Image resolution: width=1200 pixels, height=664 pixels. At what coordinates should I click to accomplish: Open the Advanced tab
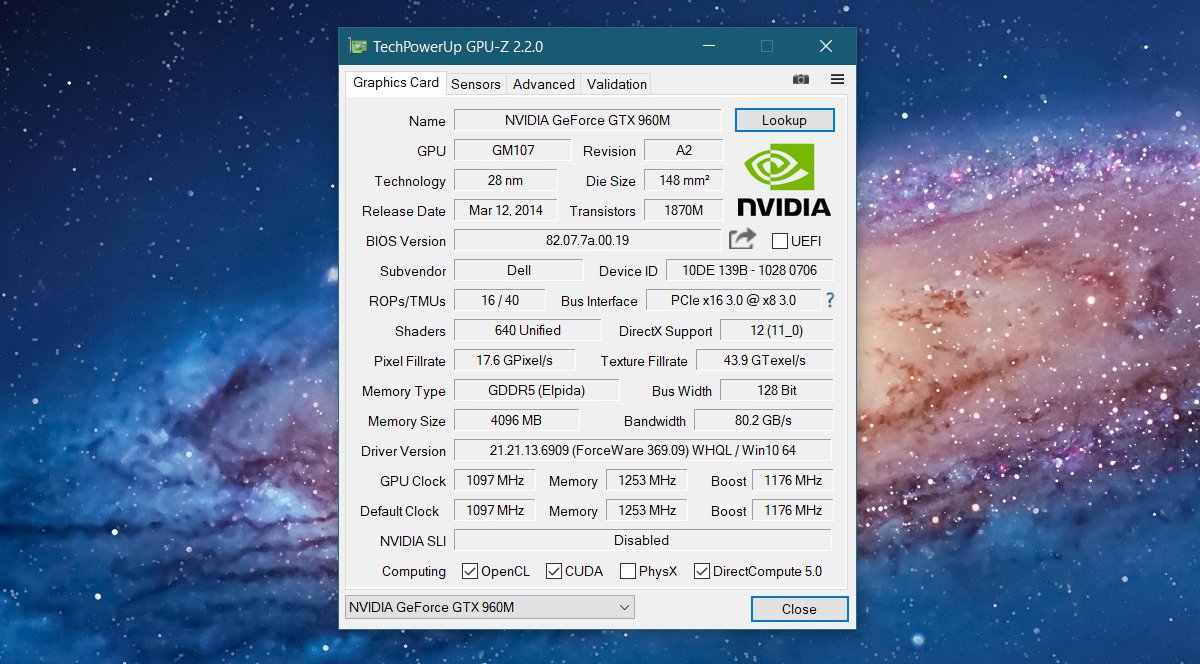tap(544, 84)
